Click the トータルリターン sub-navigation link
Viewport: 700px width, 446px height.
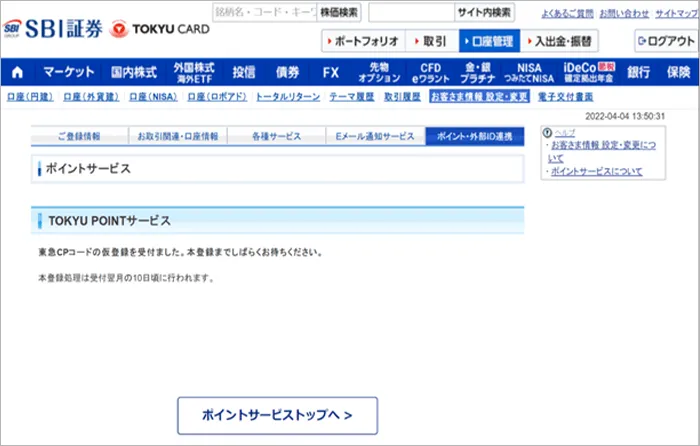tap(288, 97)
